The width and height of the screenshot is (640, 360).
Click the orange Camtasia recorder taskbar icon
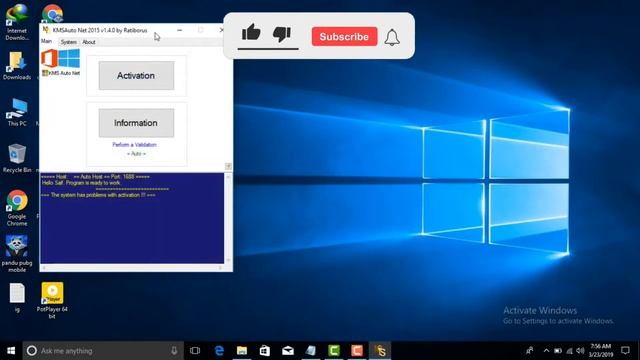357,351
